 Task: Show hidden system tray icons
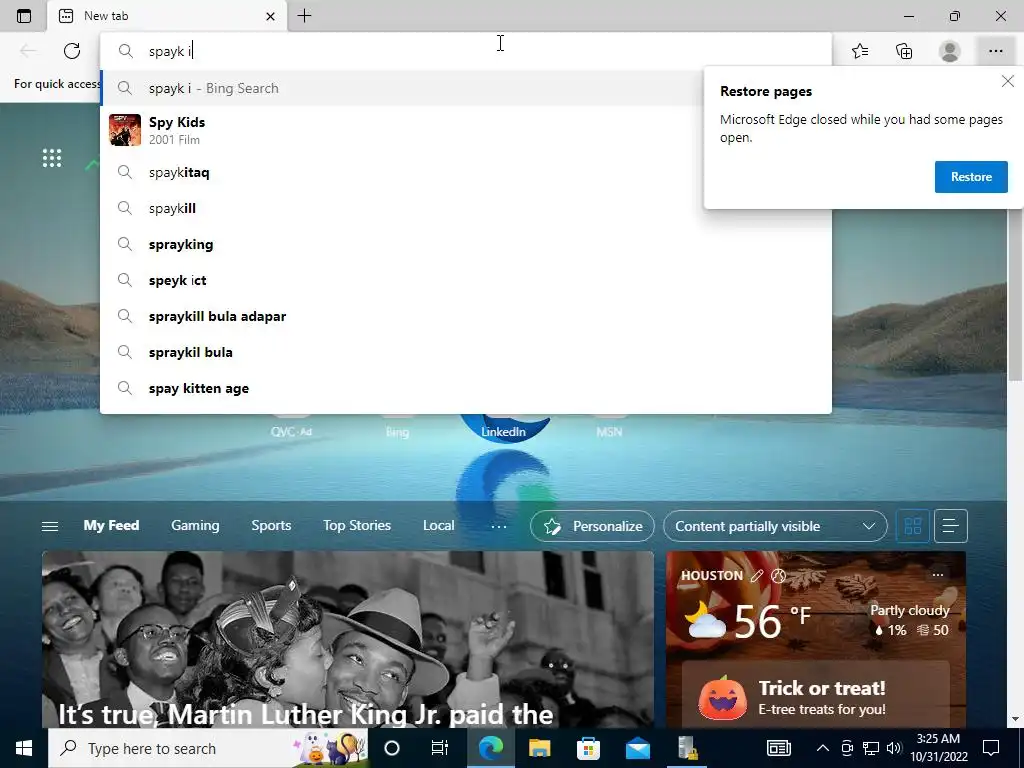pos(823,748)
